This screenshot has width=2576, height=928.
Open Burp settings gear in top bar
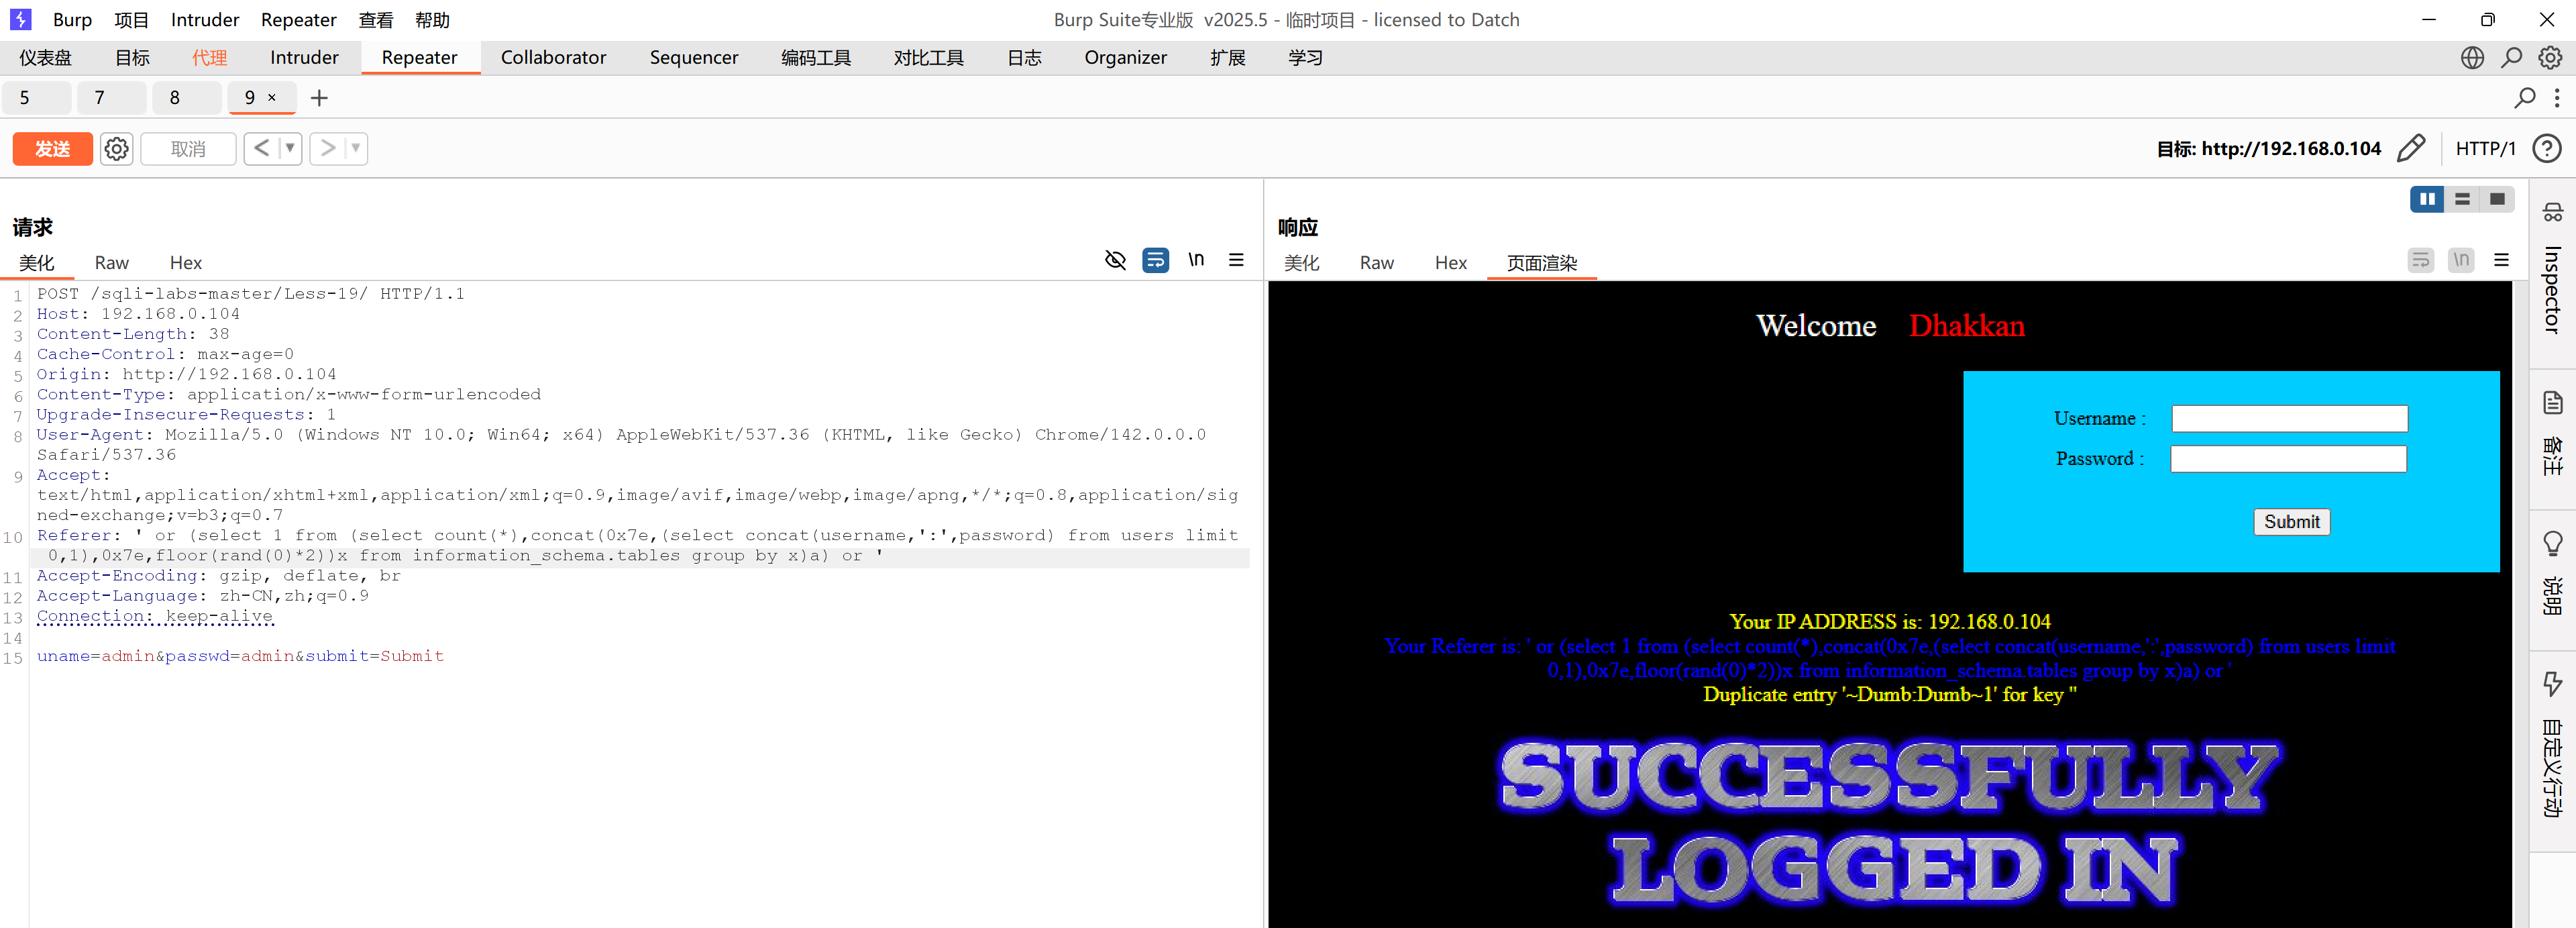[x=2550, y=58]
